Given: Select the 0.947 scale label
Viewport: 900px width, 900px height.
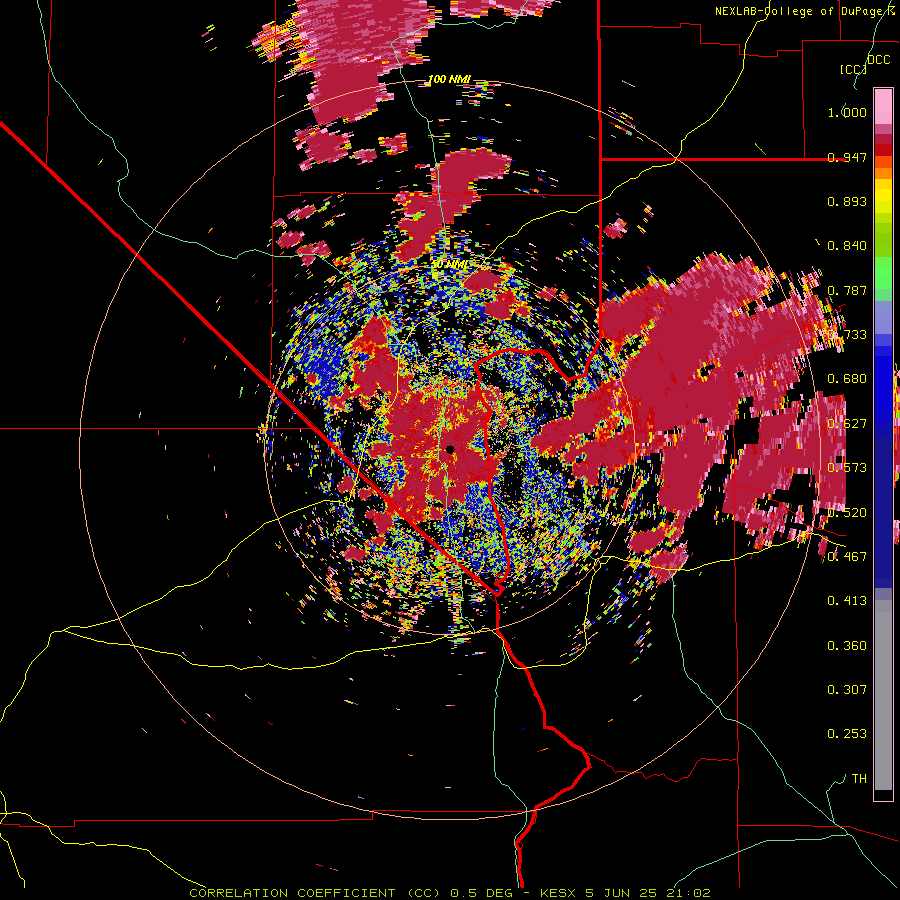Looking at the screenshot, I should 847,157.
